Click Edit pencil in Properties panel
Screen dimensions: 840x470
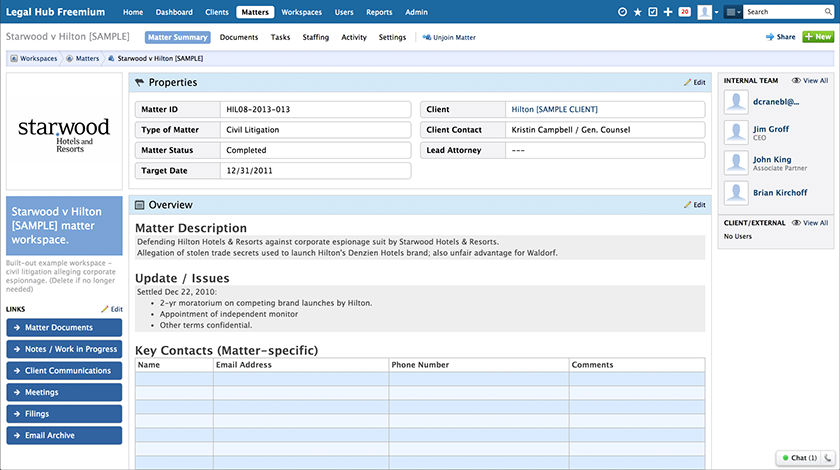[695, 82]
